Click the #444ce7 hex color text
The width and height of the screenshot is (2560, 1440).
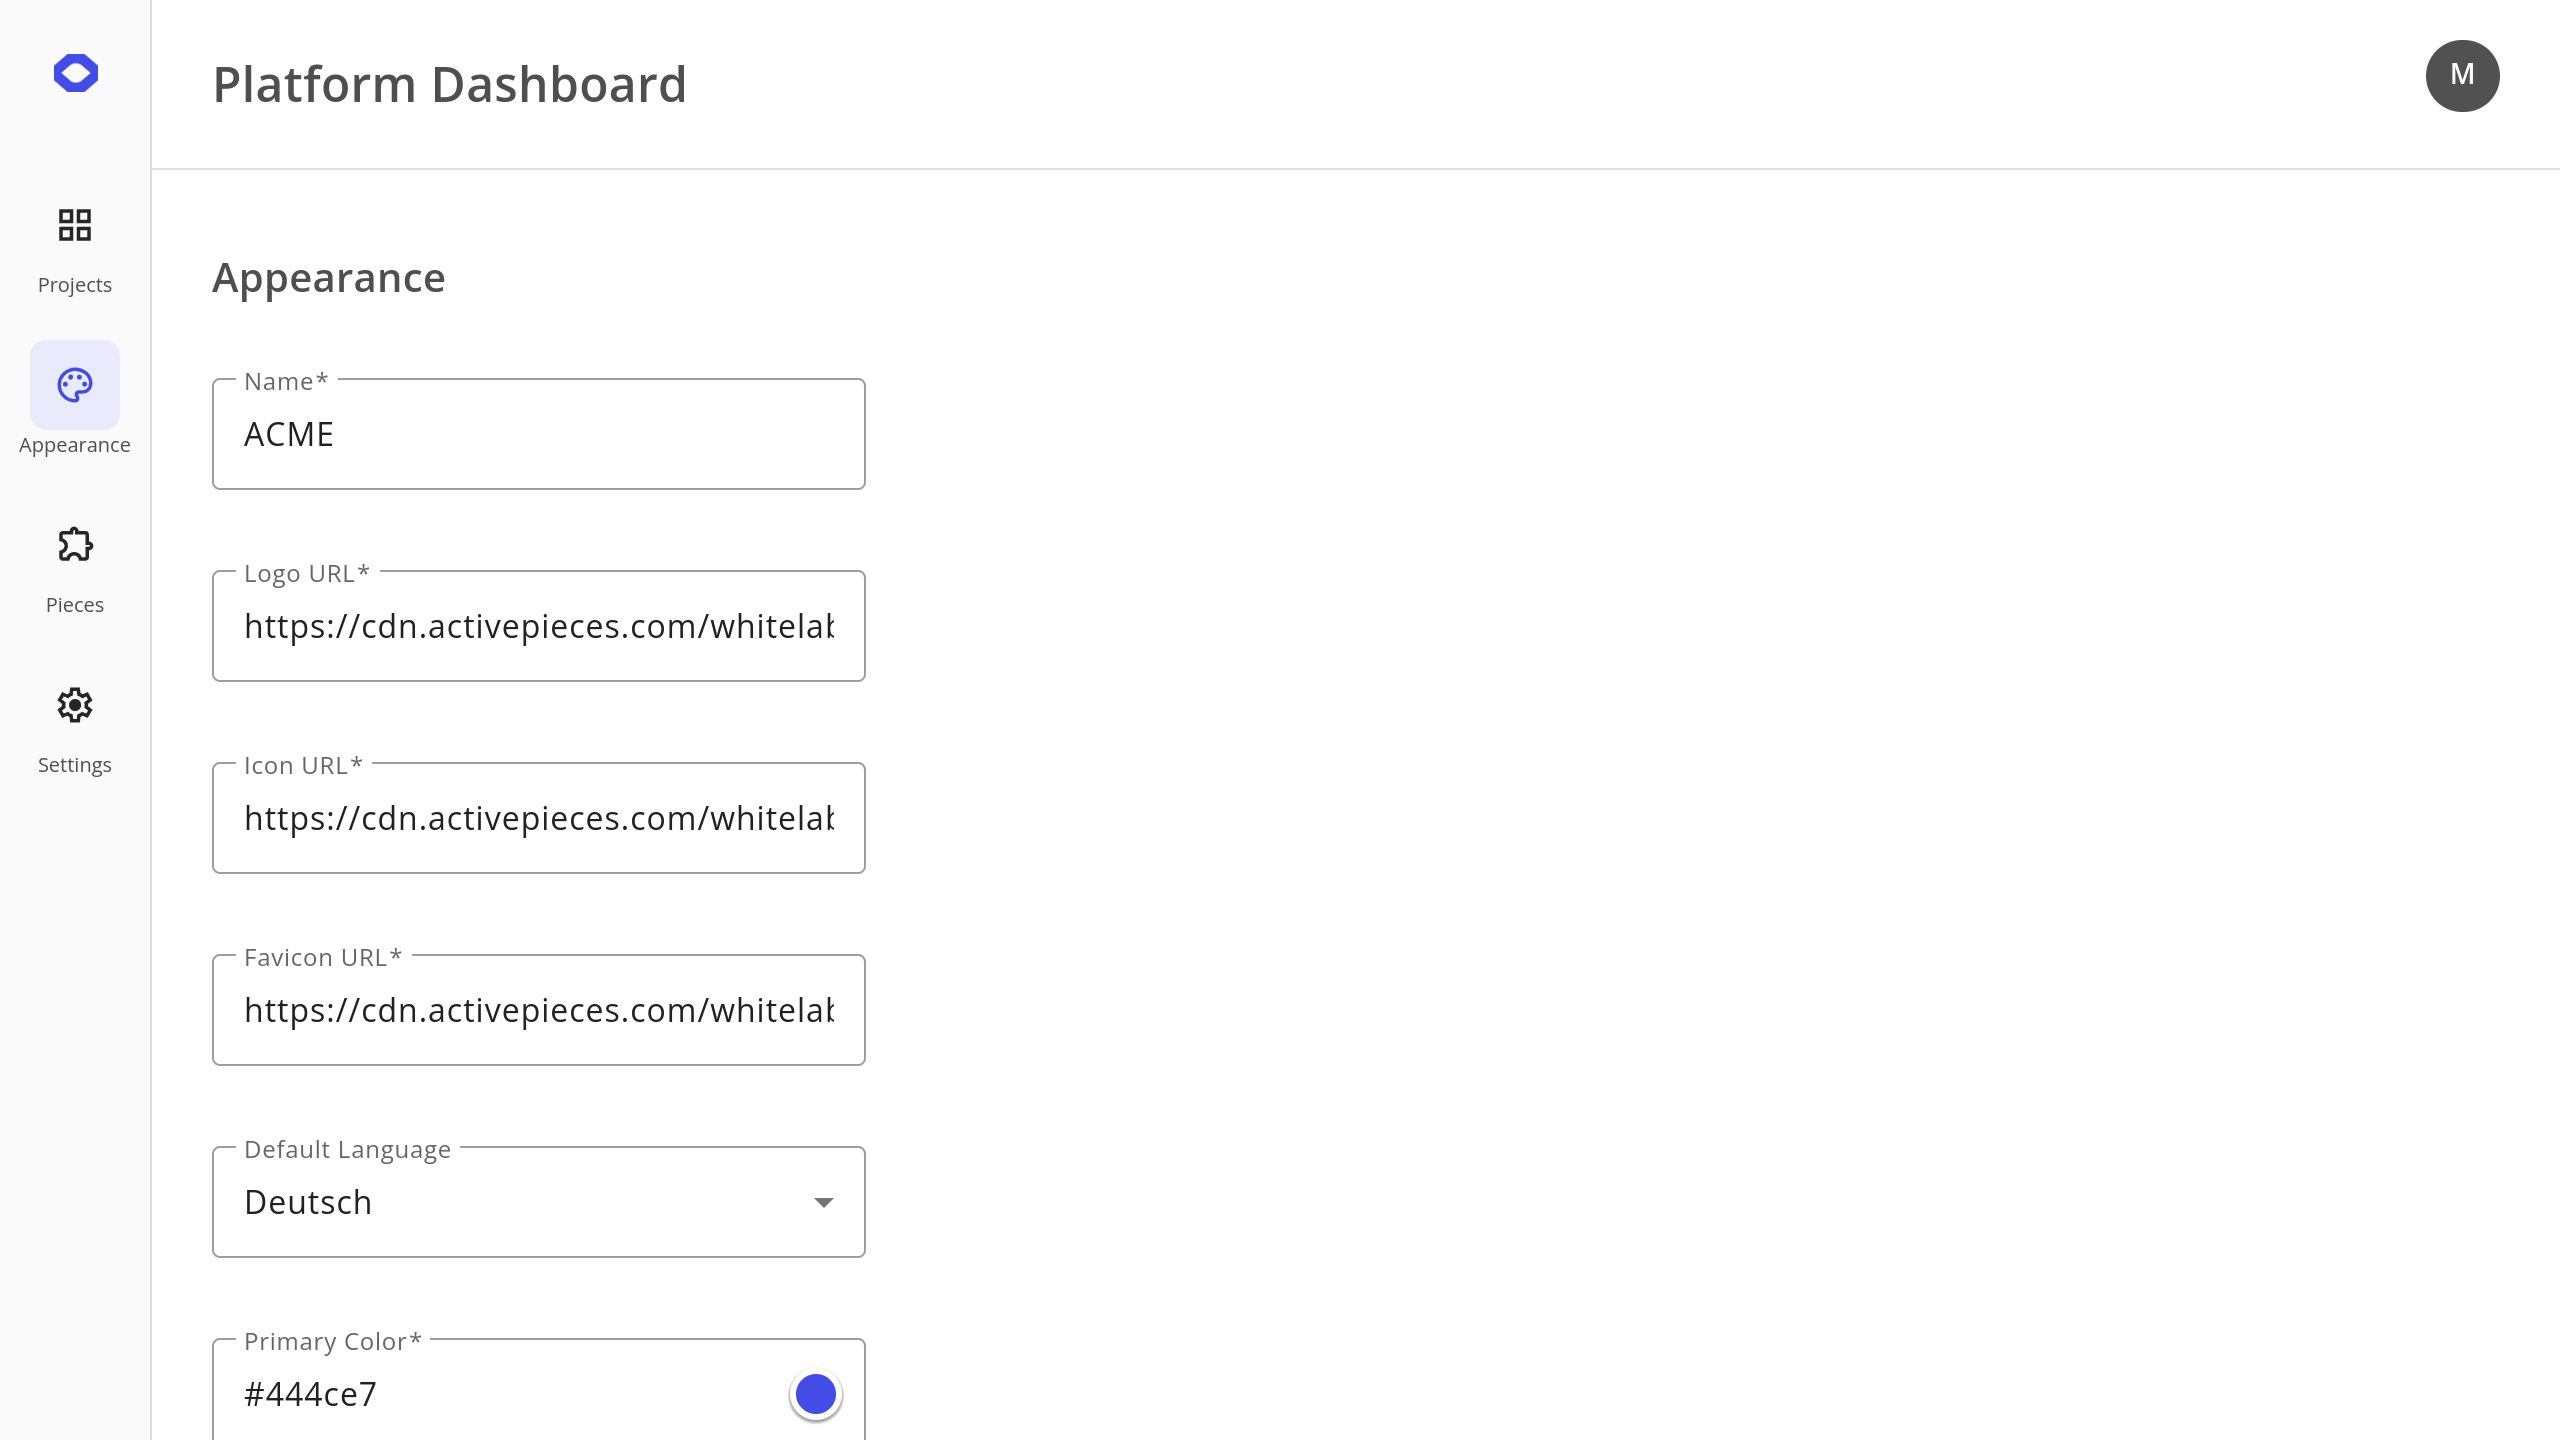(x=310, y=1394)
